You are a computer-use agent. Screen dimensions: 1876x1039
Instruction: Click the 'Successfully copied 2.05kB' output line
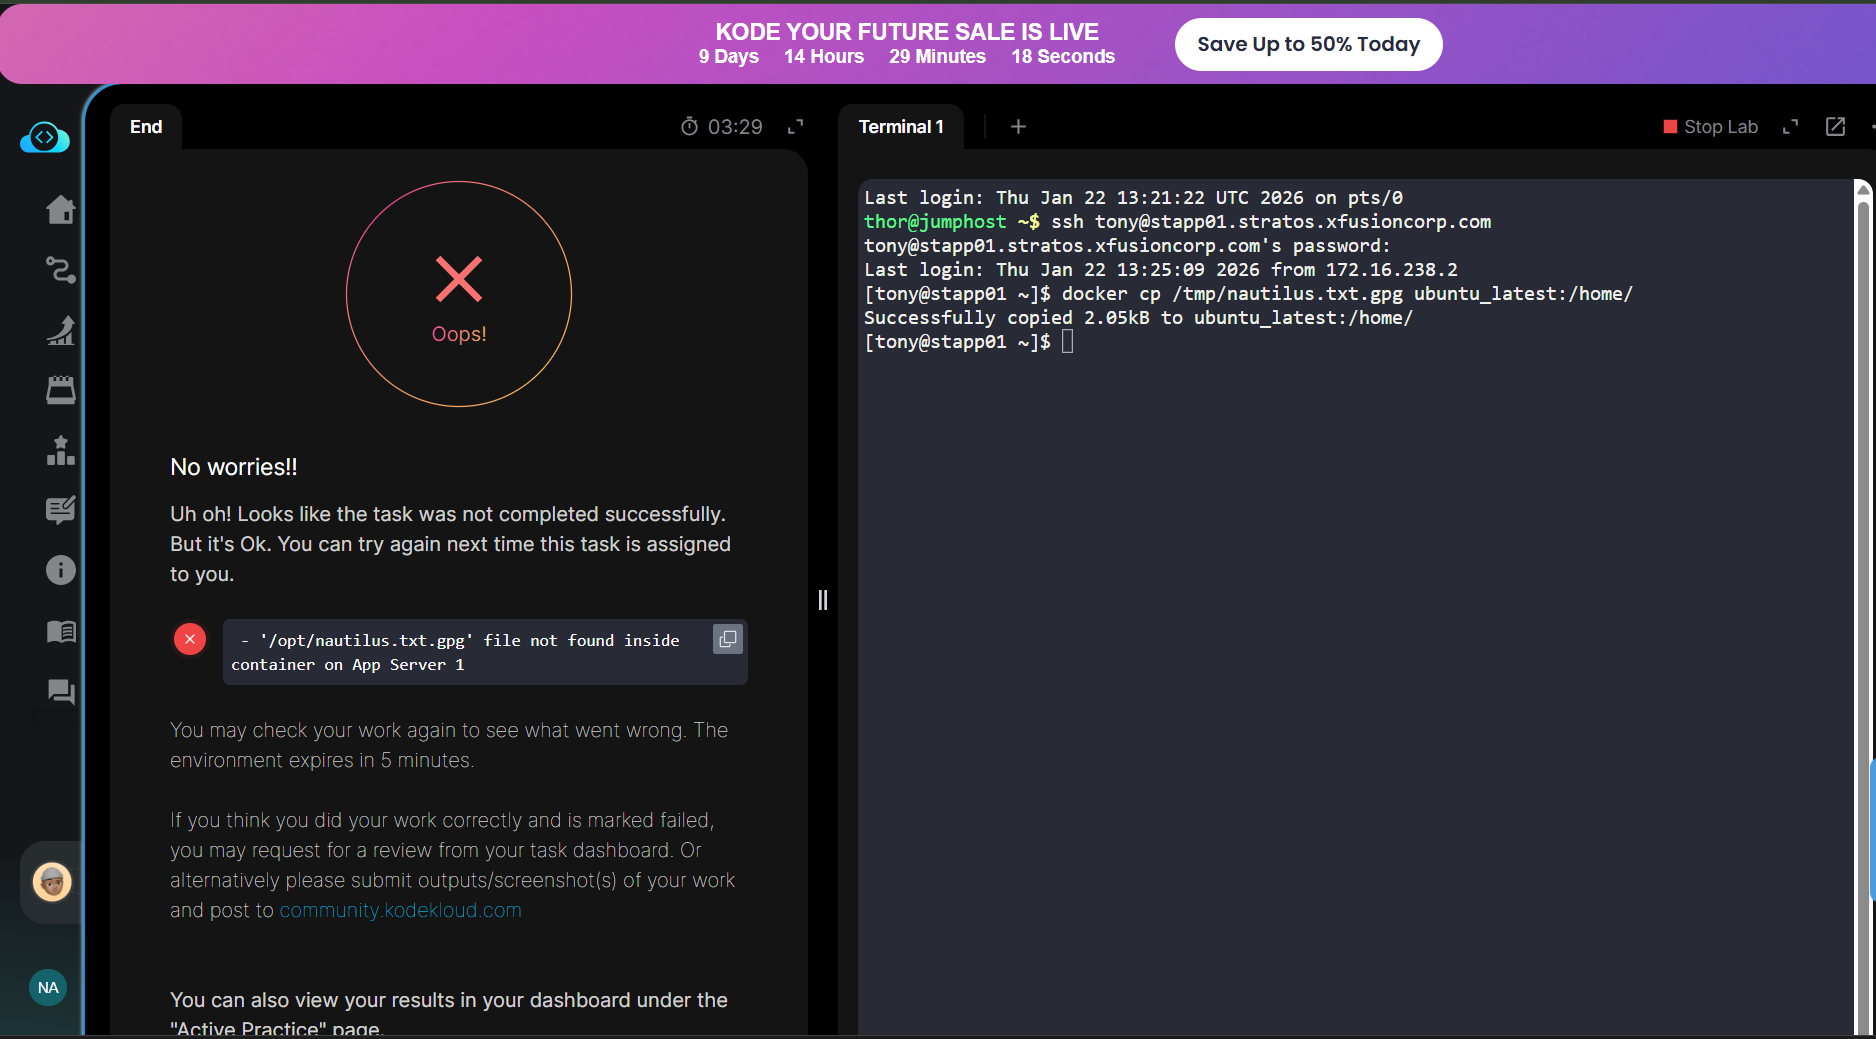coord(1138,318)
